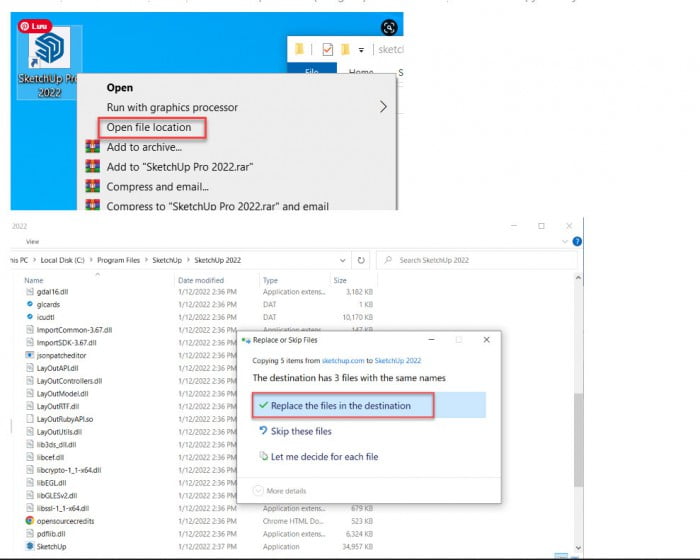This screenshot has width=700, height=560.
Task: Click the jsonpatcheditor file icon
Action: [x=29, y=355]
